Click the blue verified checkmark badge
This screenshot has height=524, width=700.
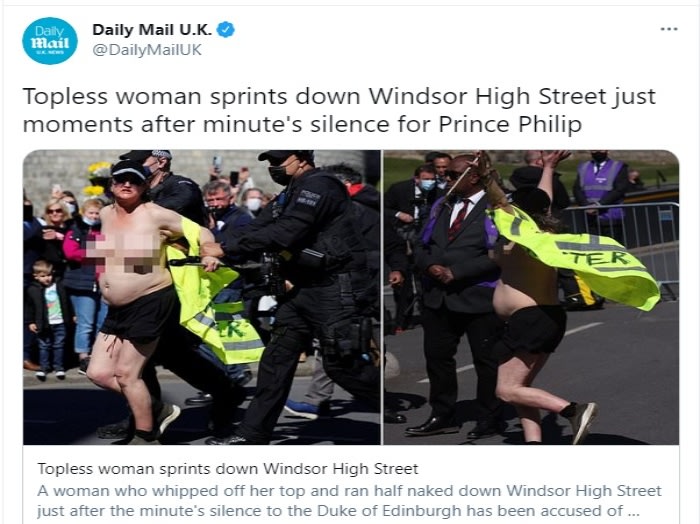pyautogui.click(x=225, y=30)
